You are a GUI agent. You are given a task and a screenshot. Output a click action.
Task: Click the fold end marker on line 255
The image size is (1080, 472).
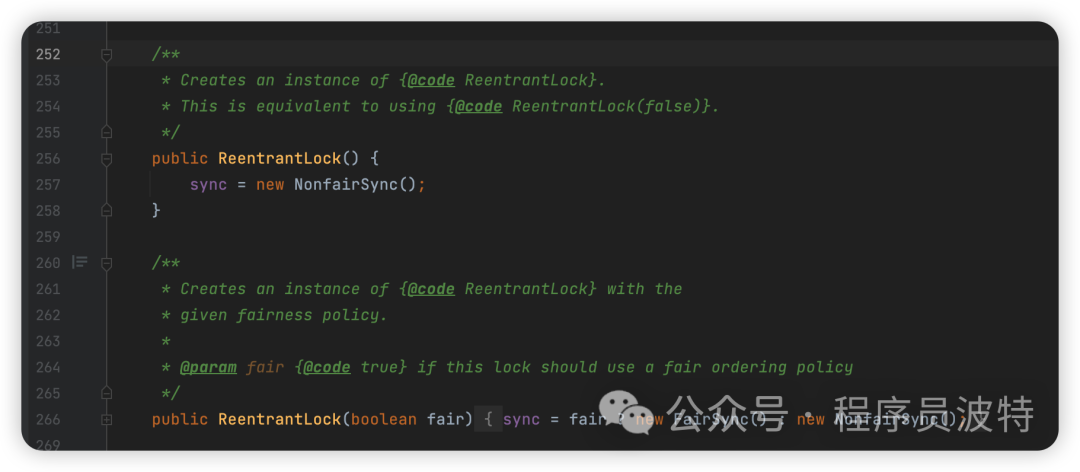coord(106,133)
